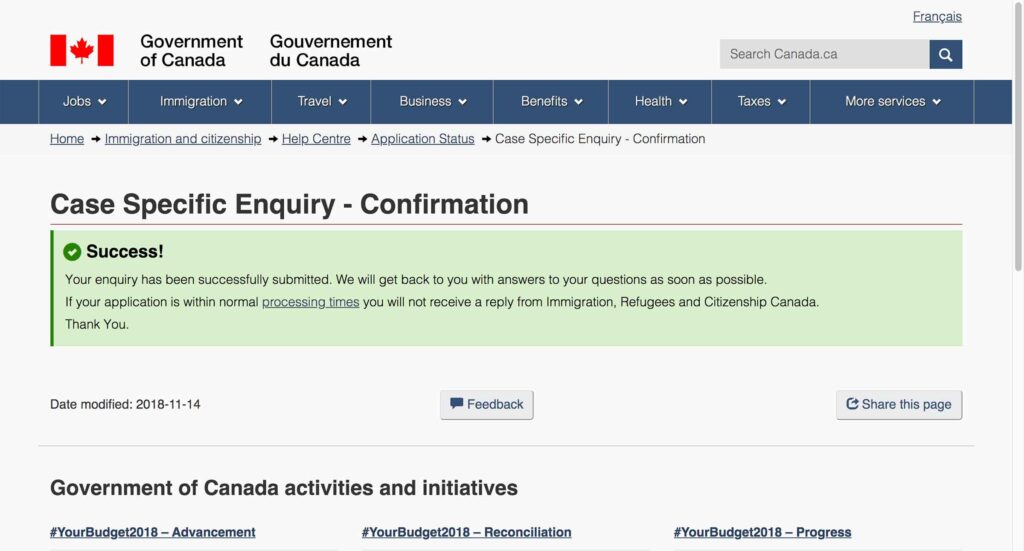
Task: Switch language to Français
Action: [937, 17]
